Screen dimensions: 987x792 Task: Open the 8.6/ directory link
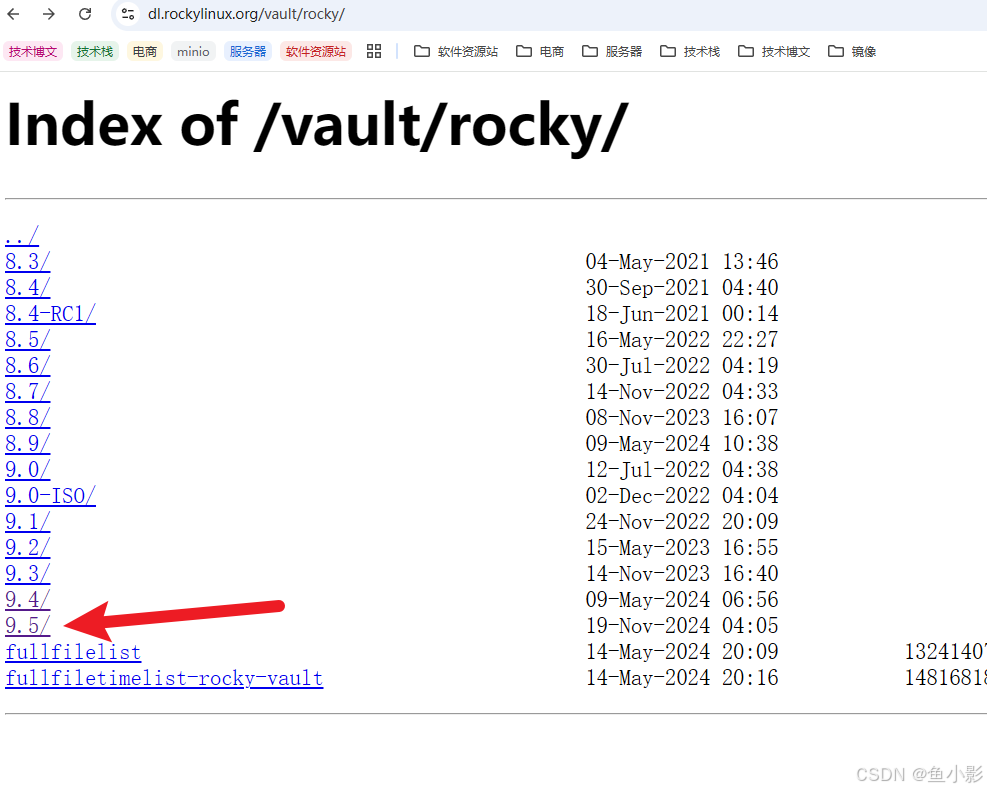point(28,366)
